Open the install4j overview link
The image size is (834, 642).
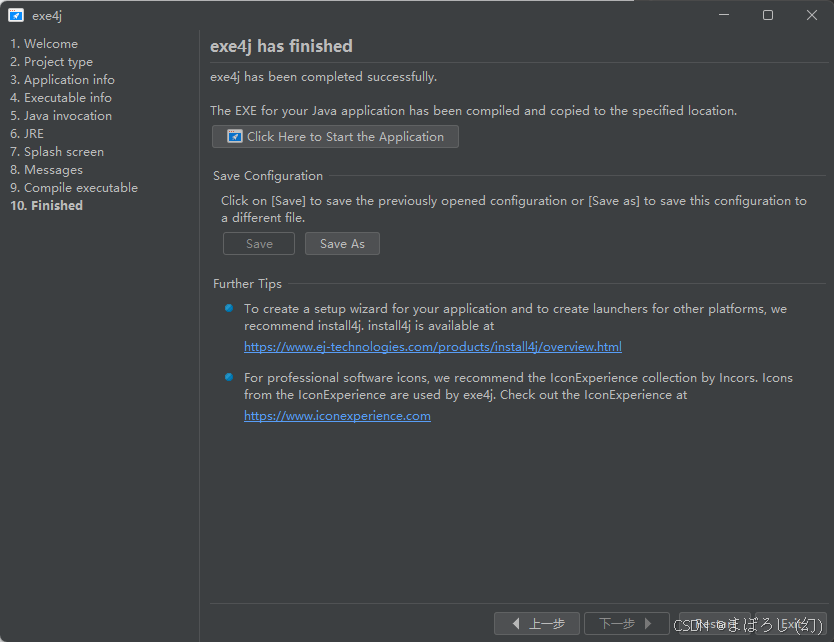[432, 347]
